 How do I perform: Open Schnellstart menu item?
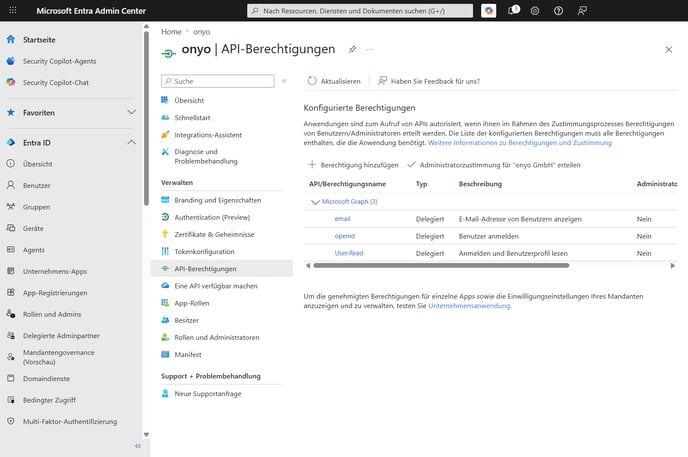(x=192, y=118)
